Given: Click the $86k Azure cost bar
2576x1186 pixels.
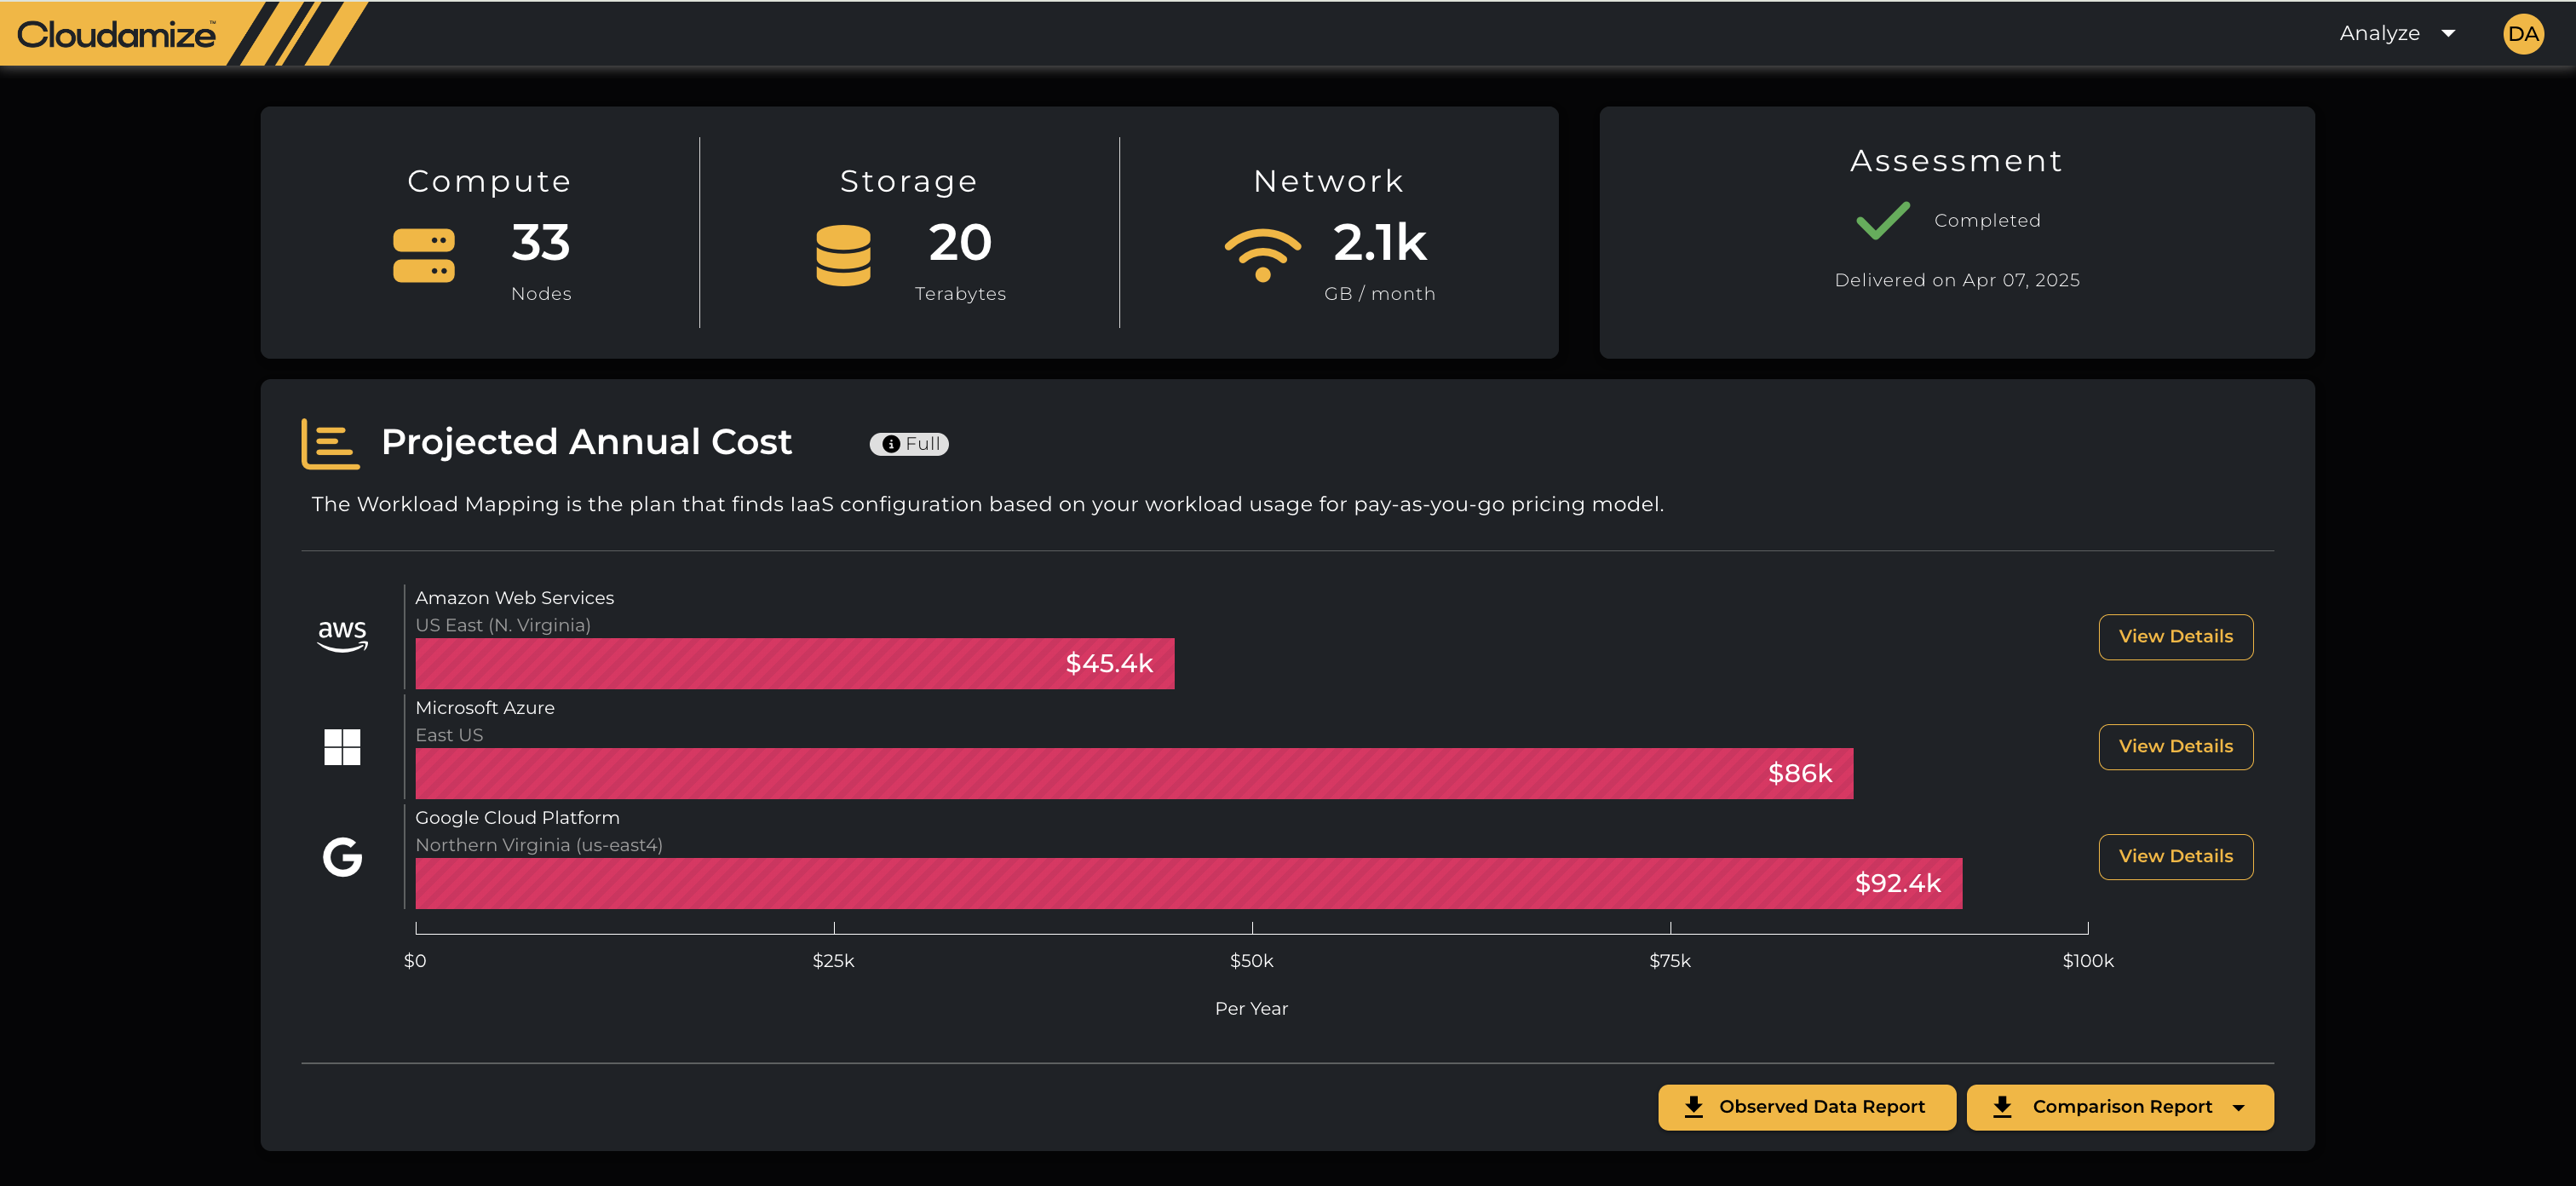Looking at the screenshot, I should coord(1133,774).
